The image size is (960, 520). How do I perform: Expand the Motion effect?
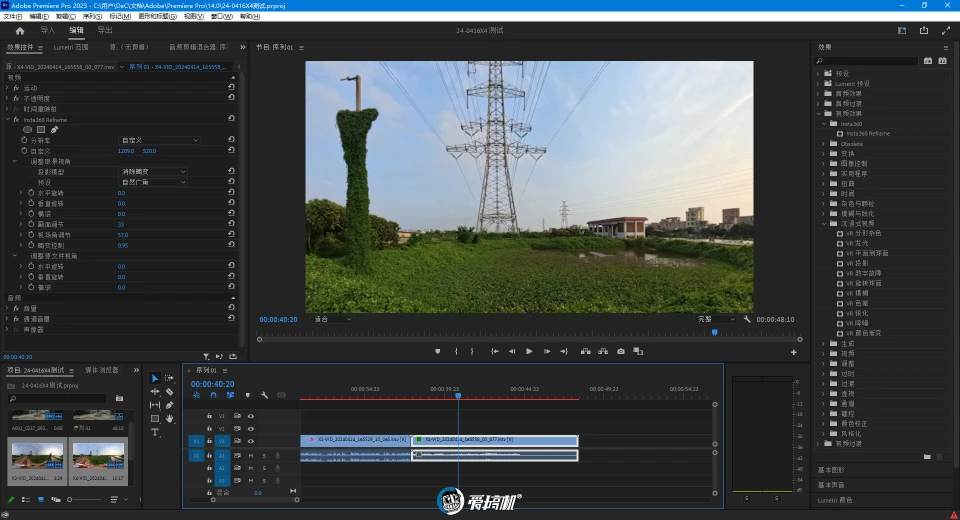[x=8, y=88]
